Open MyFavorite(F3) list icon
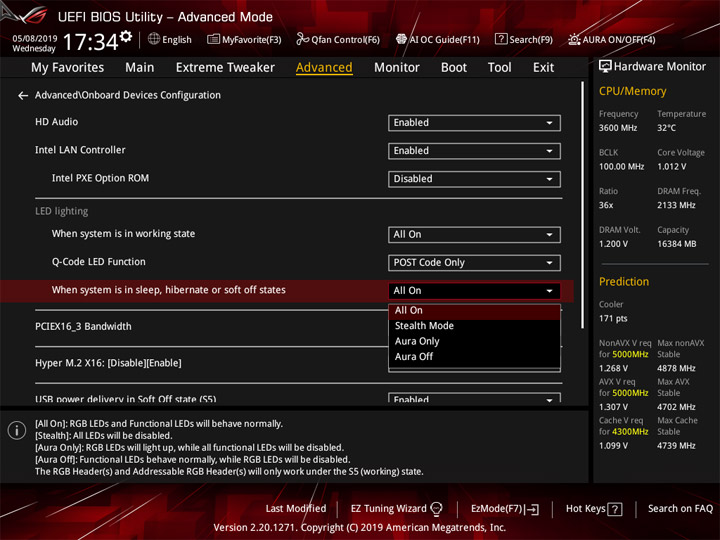 click(213, 39)
